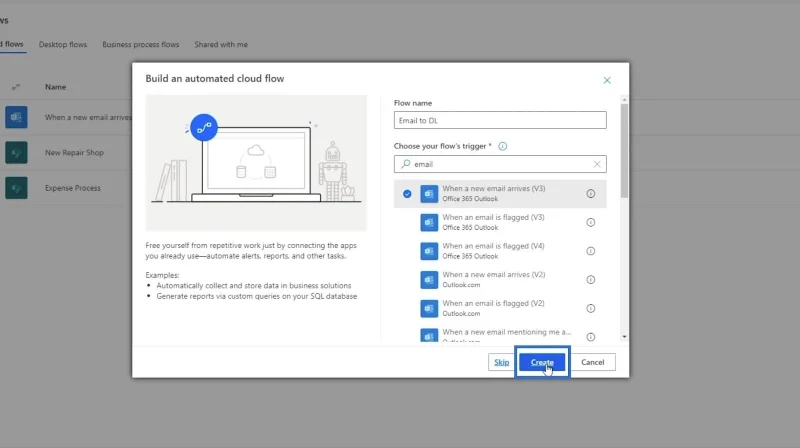Select When a new email mentioning me trigger

[500, 334]
